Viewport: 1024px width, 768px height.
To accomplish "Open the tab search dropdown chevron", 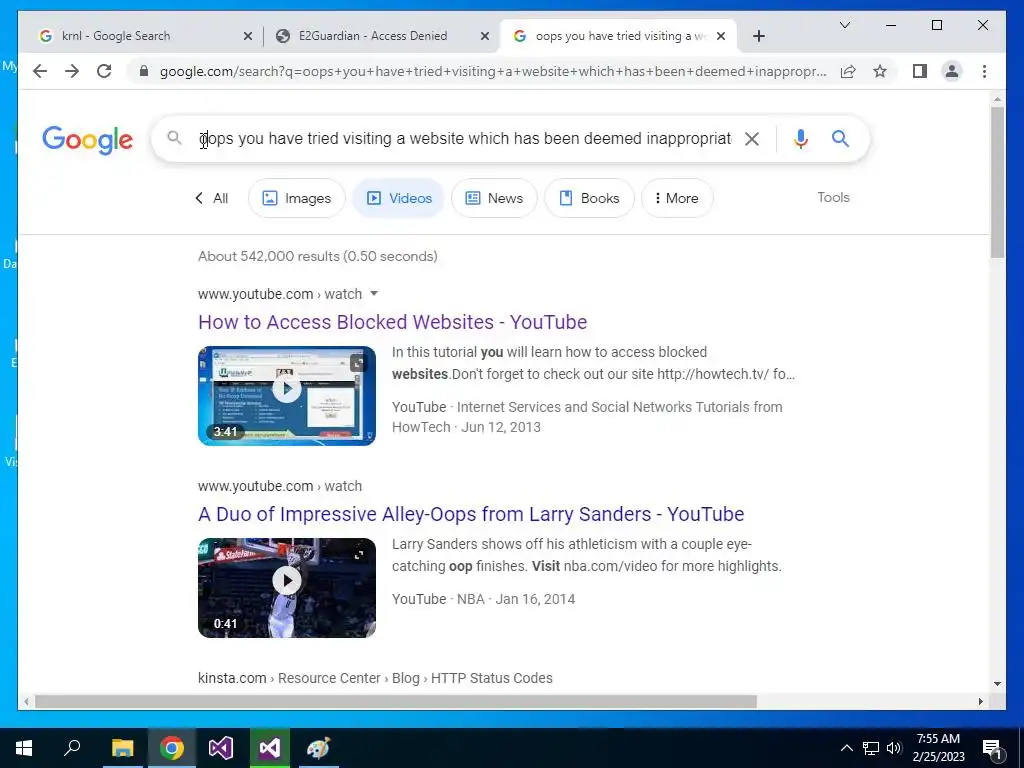I will (x=844, y=25).
